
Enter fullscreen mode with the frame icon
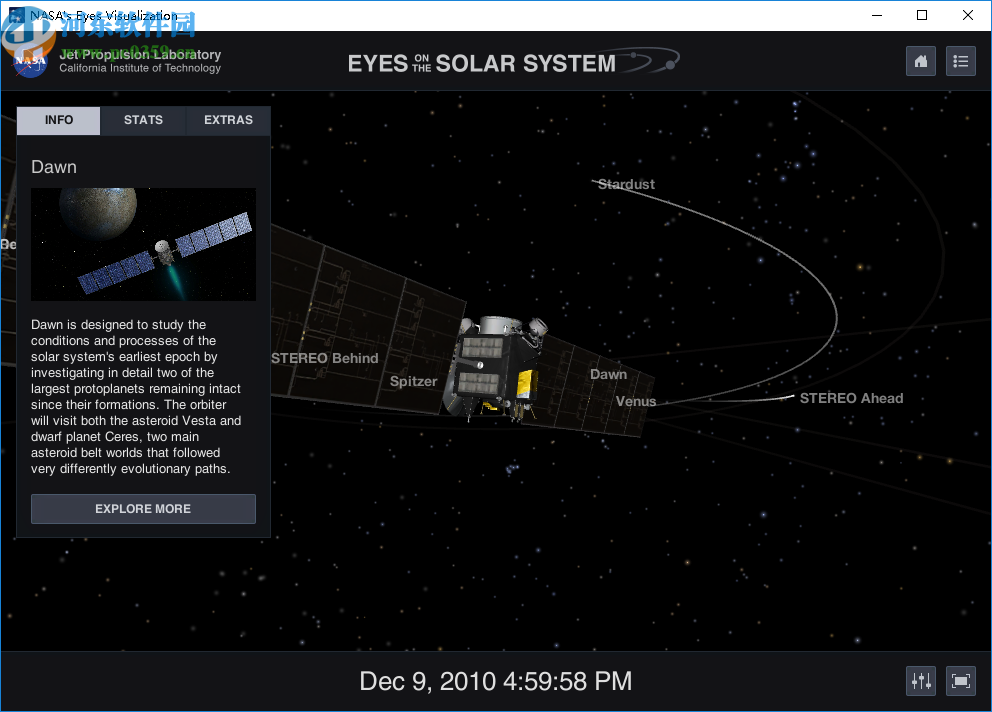click(x=960, y=680)
